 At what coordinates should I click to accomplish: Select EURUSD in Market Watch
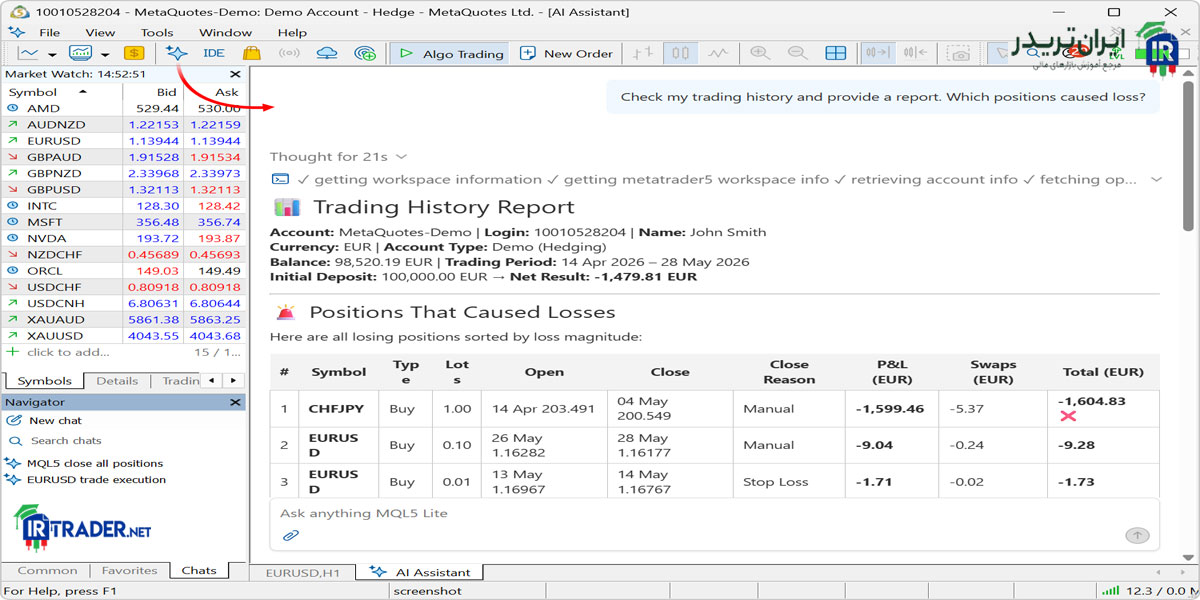(x=123, y=141)
